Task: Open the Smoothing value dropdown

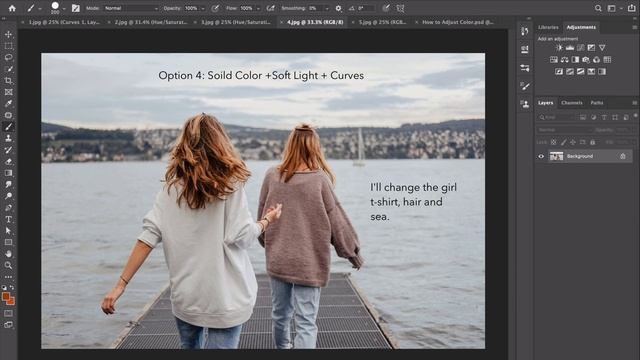Action: (x=327, y=8)
